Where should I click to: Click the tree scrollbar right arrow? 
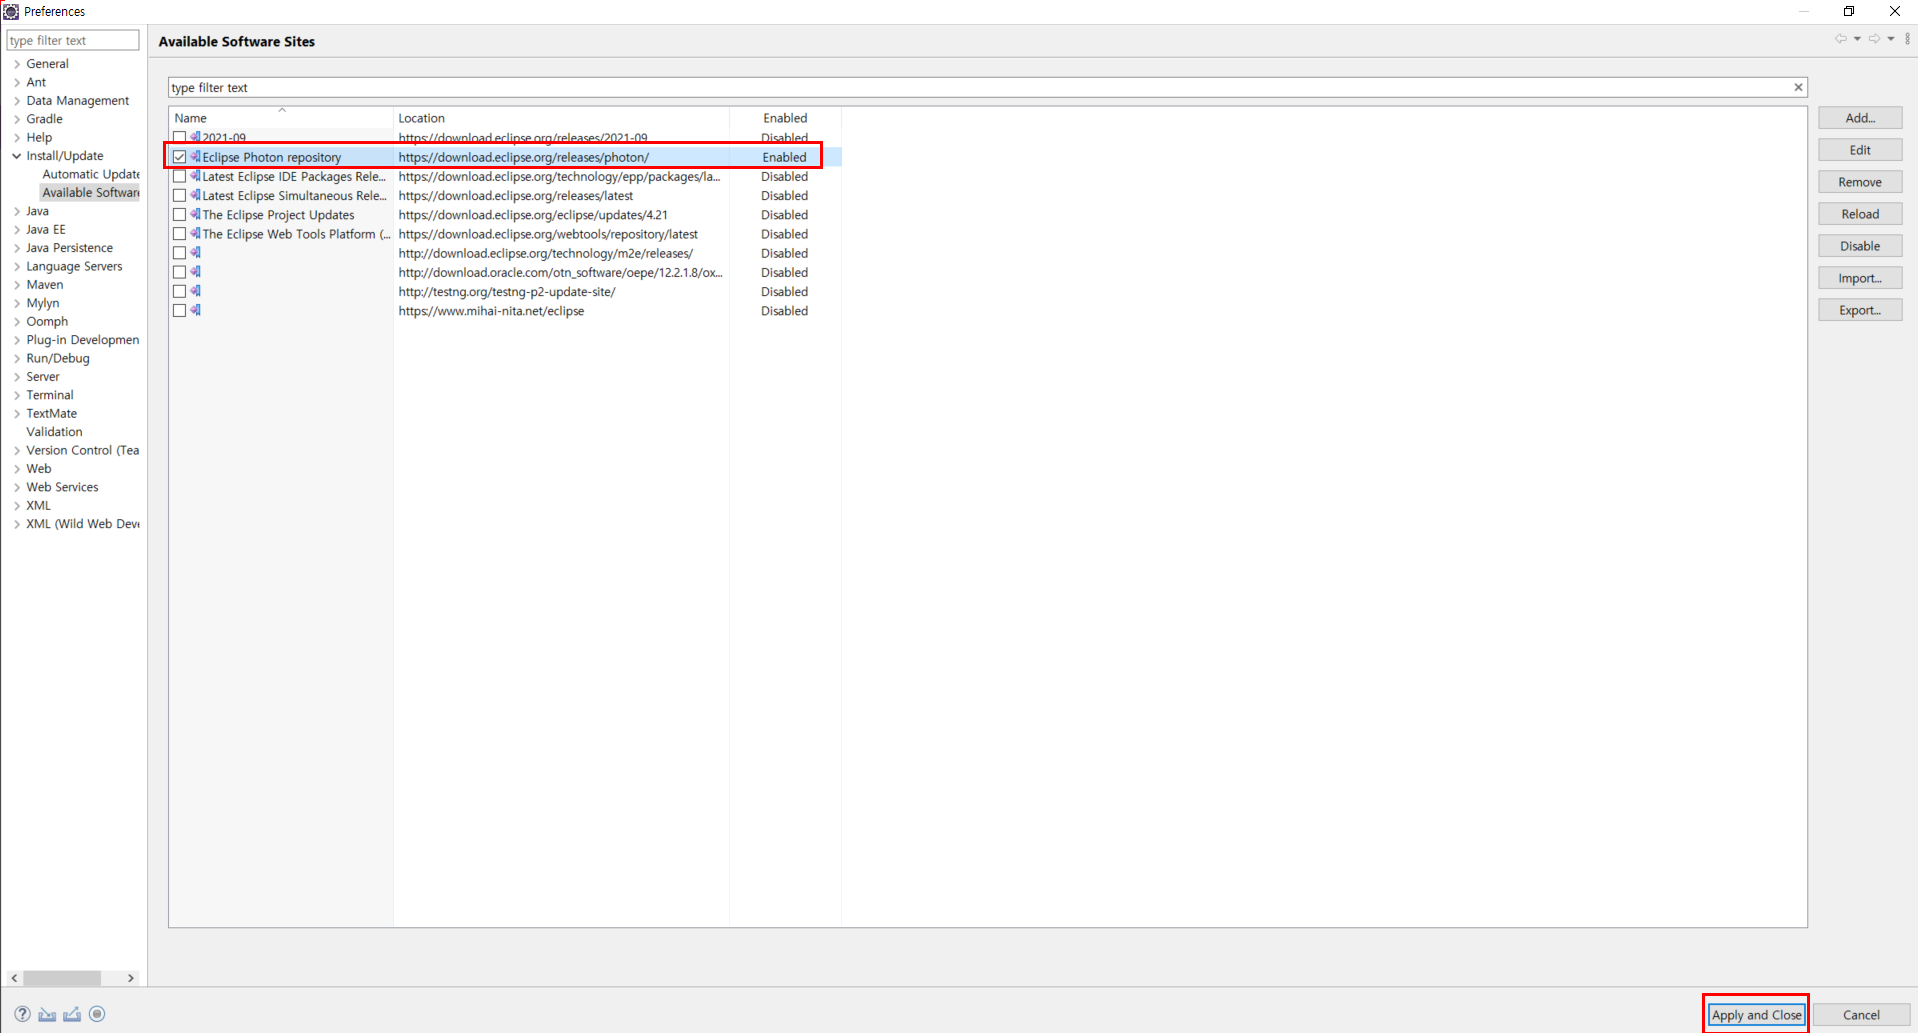coord(131,978)
